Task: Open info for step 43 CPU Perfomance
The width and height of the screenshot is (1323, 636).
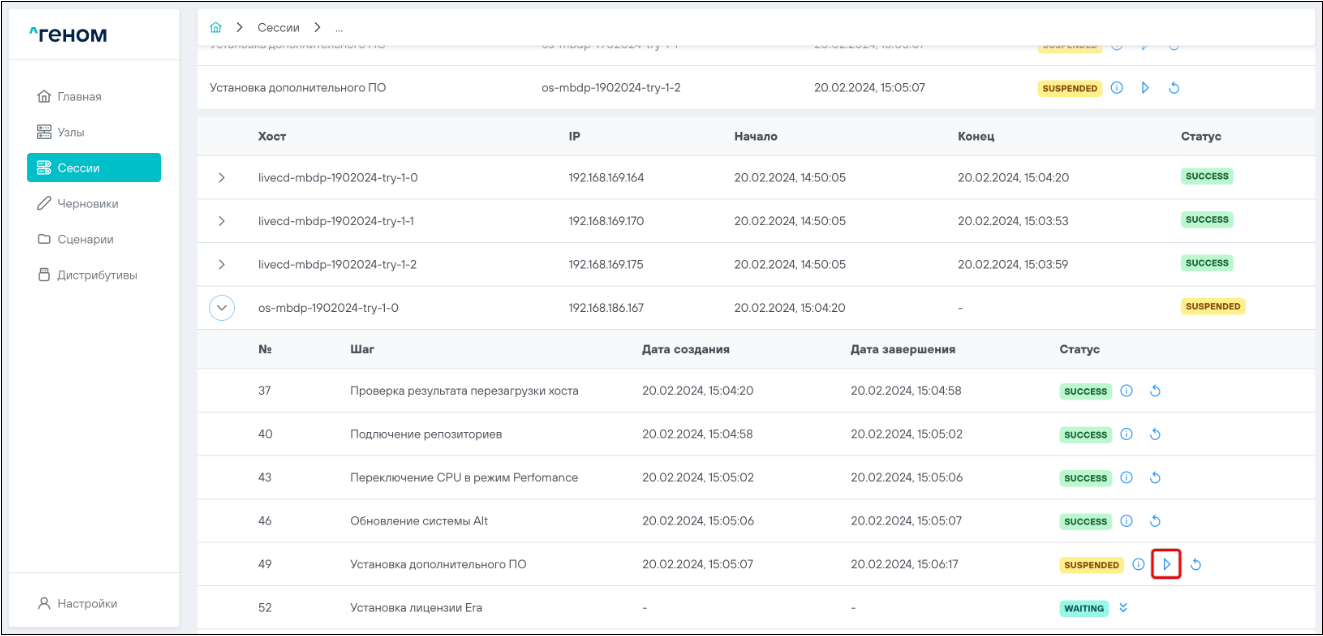Action: [1126, 478]
